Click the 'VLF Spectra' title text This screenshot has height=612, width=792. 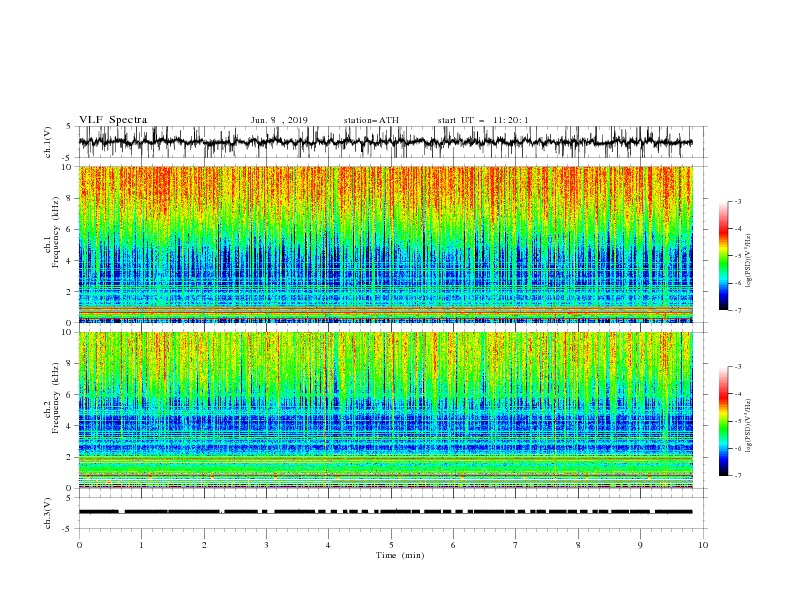pyautogui.click(x=113, y=120)
